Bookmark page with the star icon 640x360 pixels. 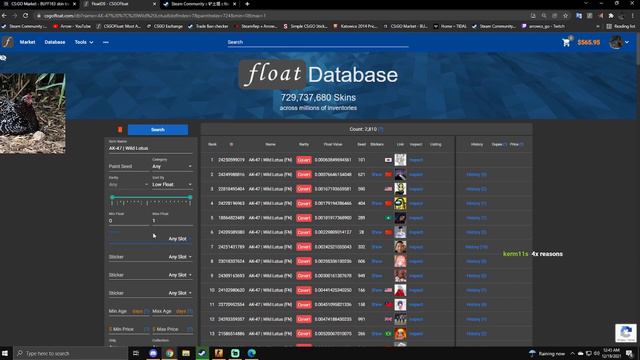tap(565, 16)
